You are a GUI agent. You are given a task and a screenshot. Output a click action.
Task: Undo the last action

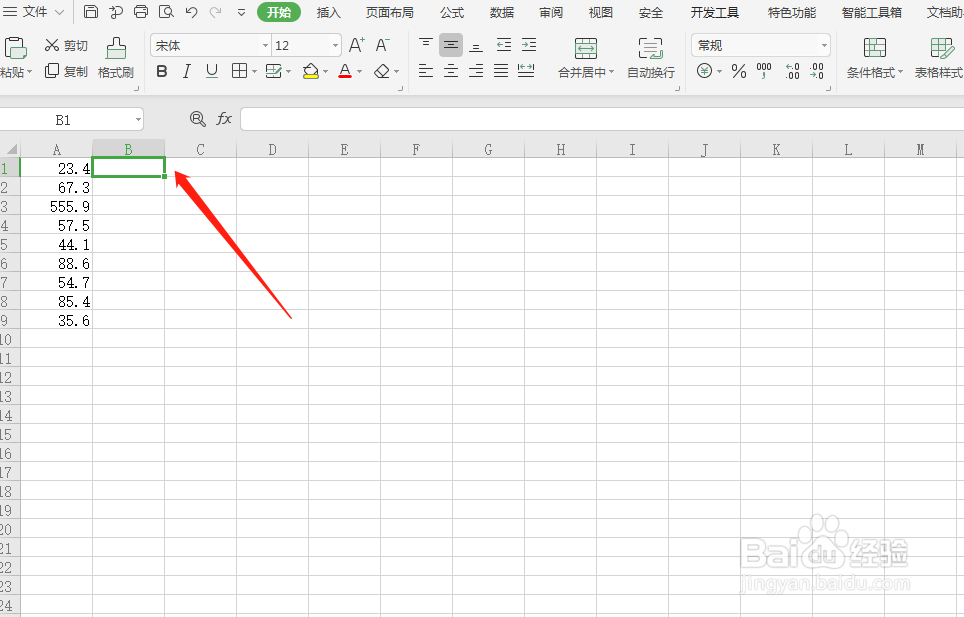191,12
